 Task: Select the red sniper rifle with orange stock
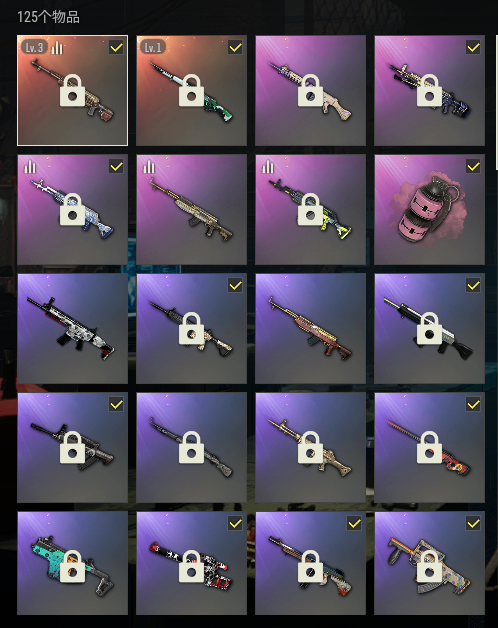point(429,447)
